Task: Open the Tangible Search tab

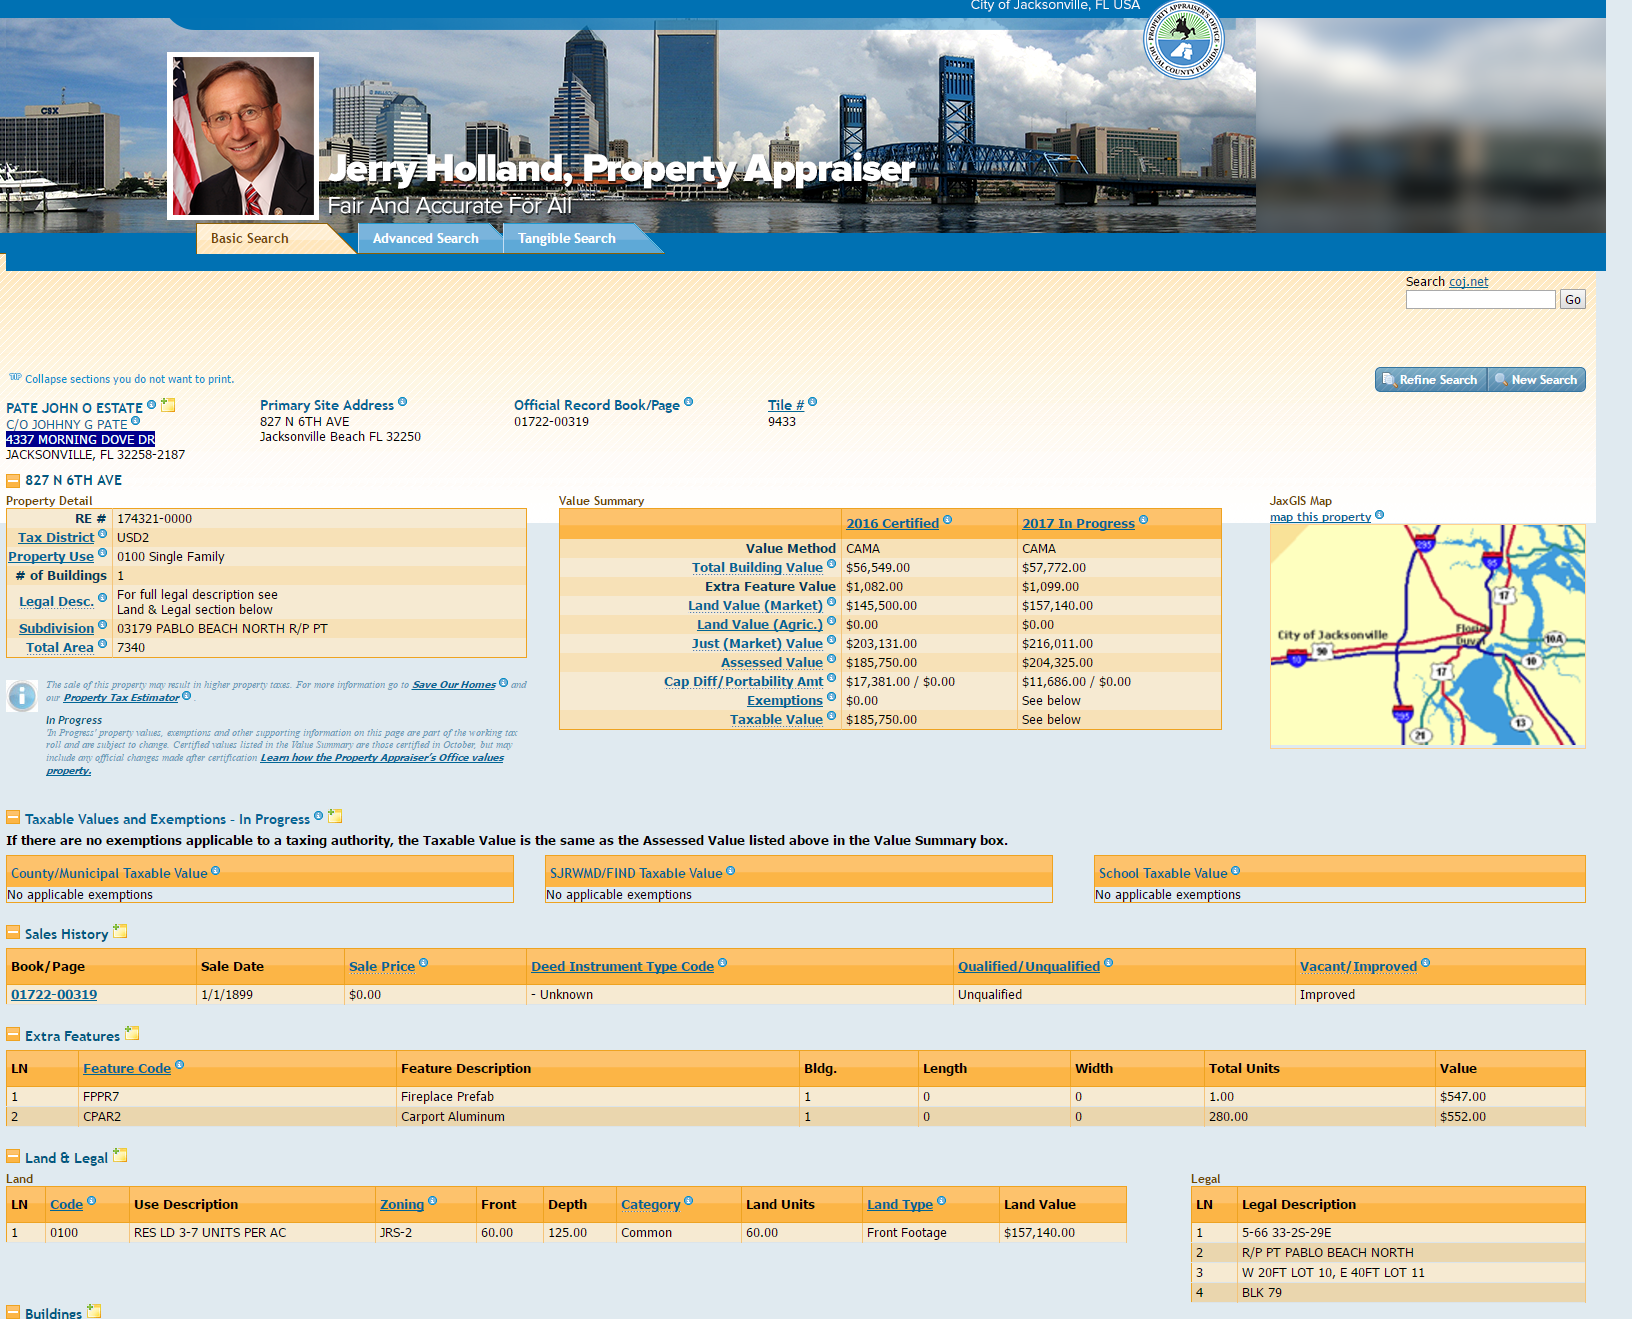Action: click(x=567, y=238)
